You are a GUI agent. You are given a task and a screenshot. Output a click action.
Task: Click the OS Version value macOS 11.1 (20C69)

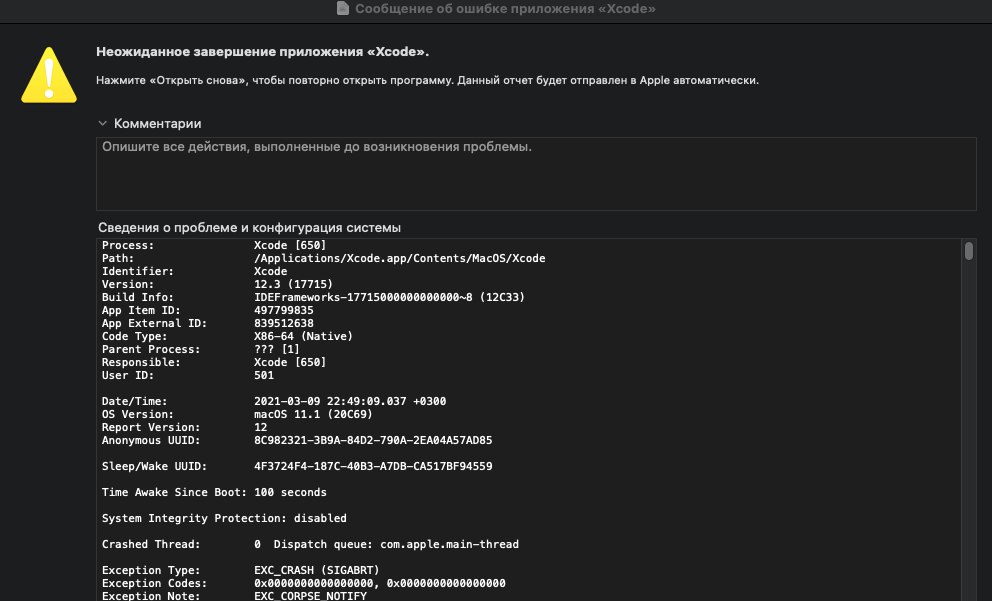(313, 414)
